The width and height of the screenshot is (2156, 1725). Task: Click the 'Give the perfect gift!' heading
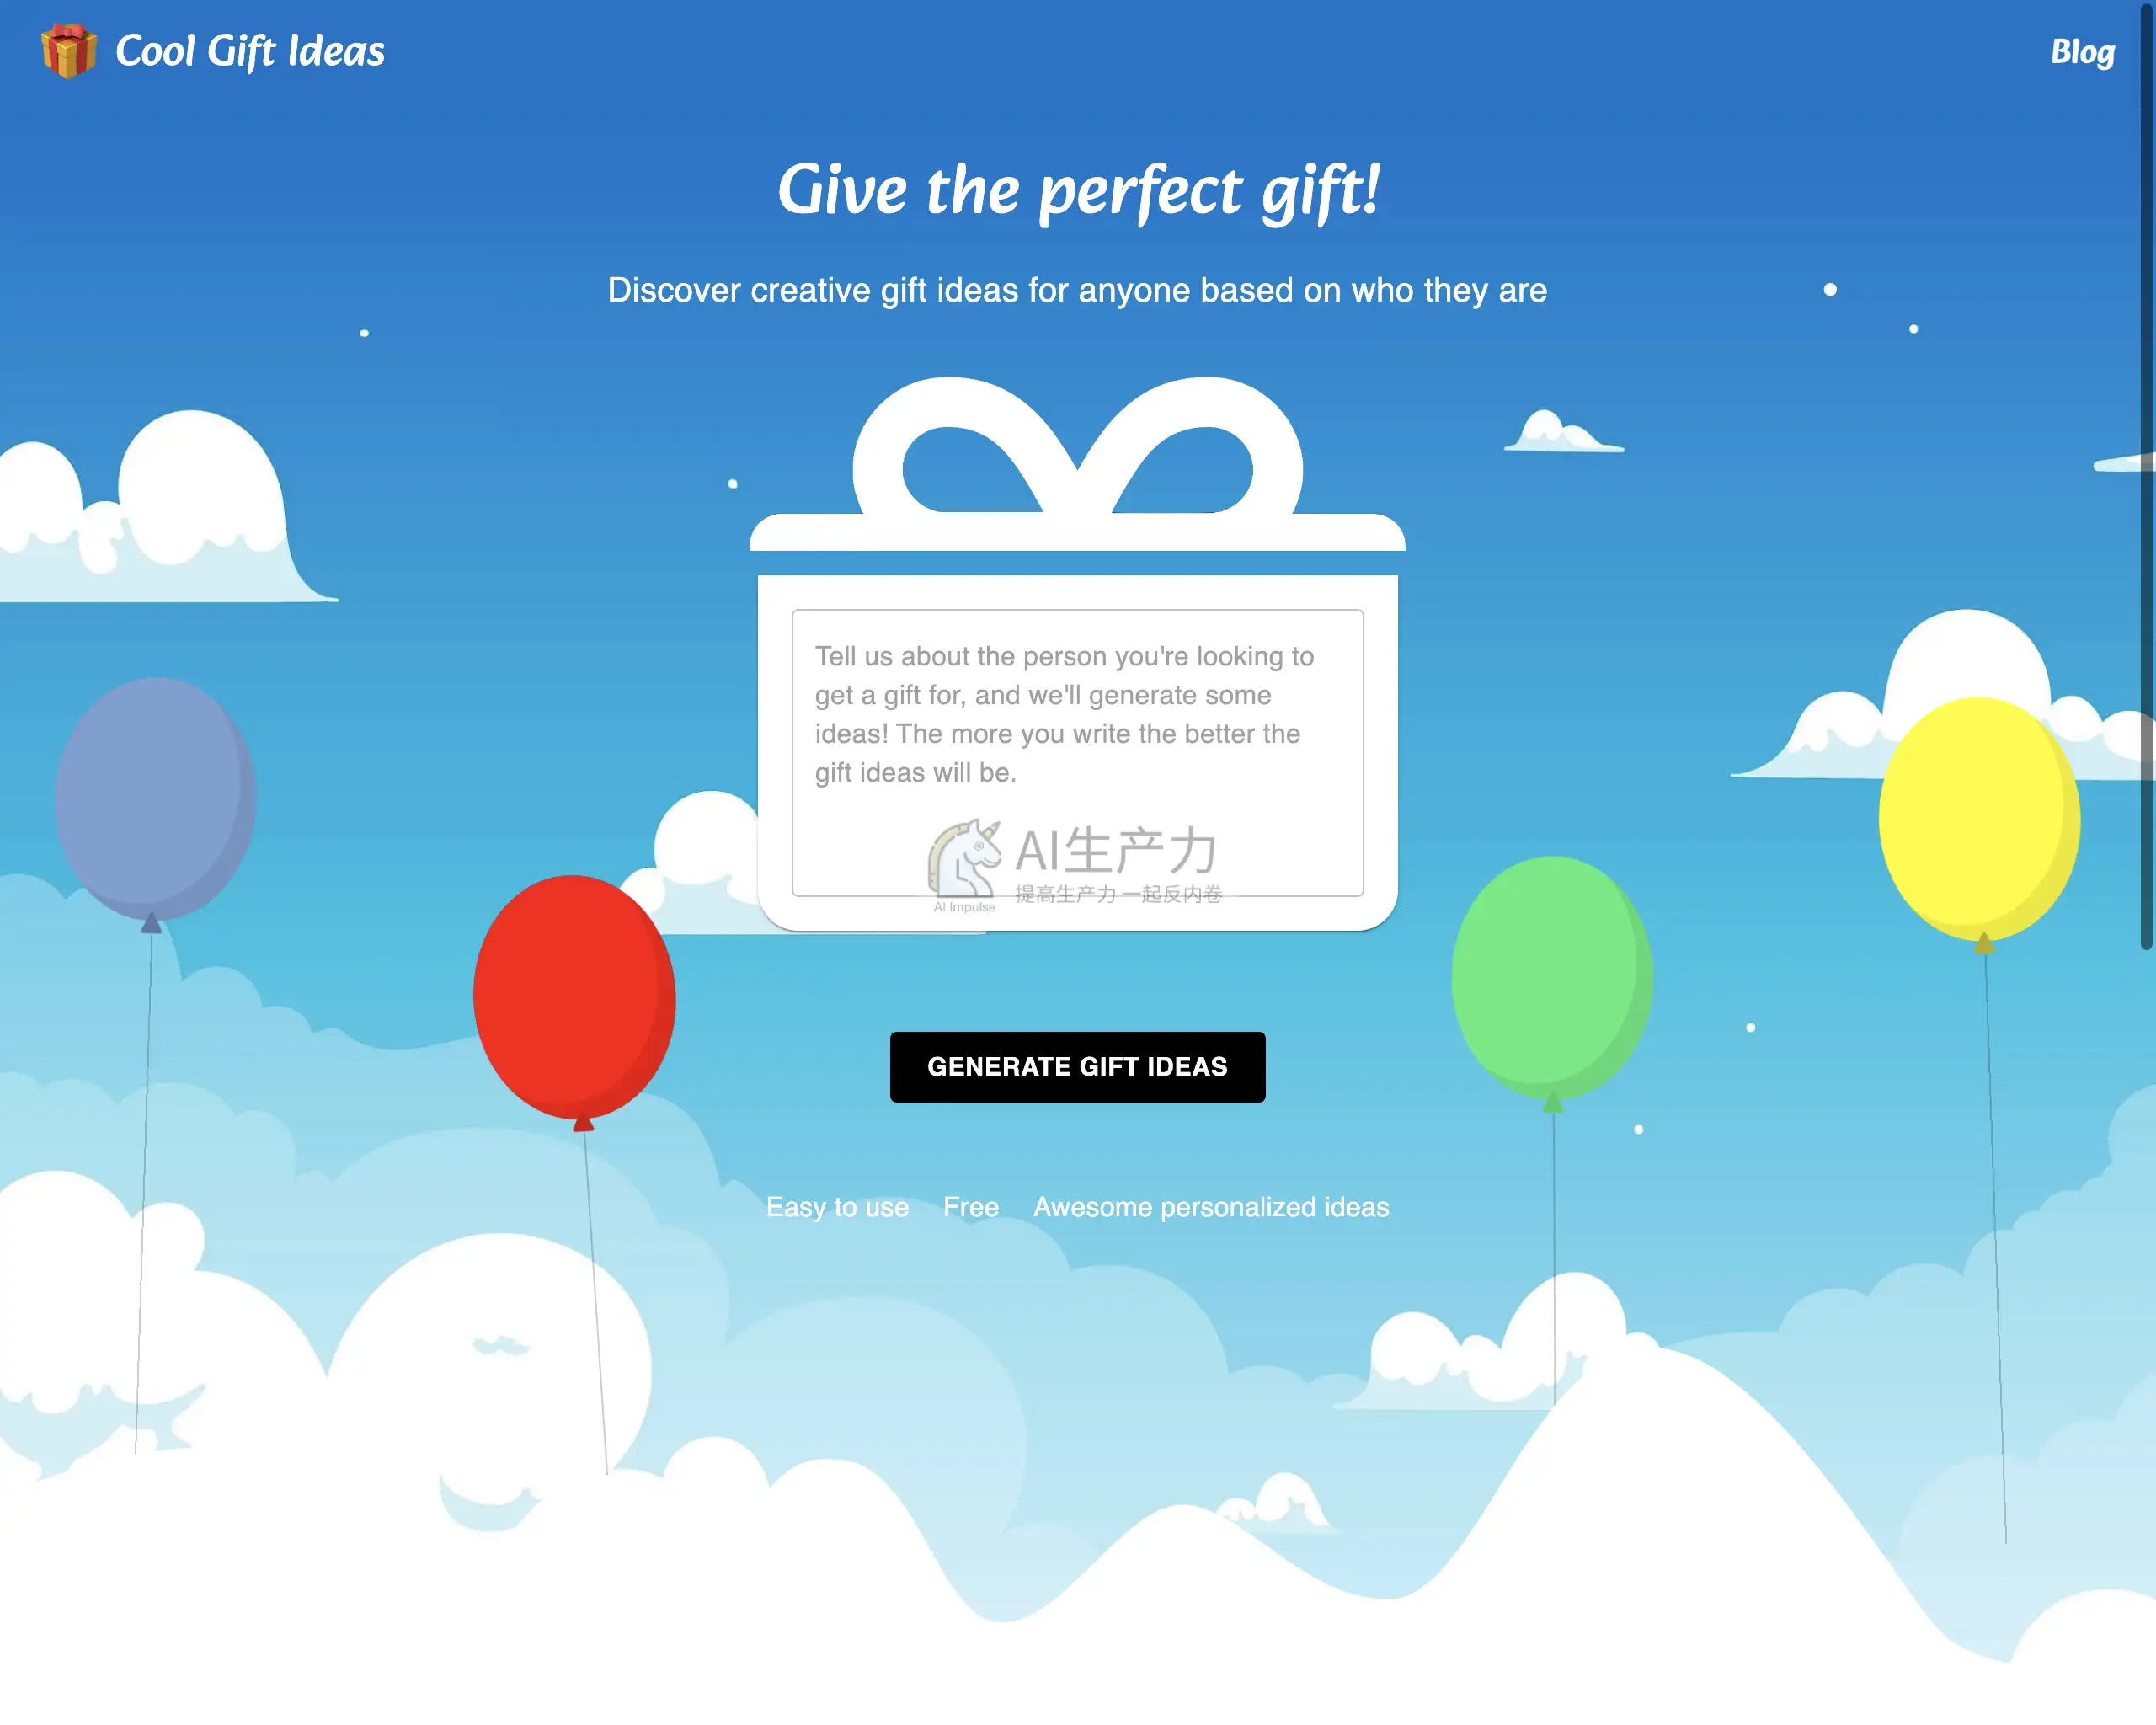click(x=1079, y=190)
